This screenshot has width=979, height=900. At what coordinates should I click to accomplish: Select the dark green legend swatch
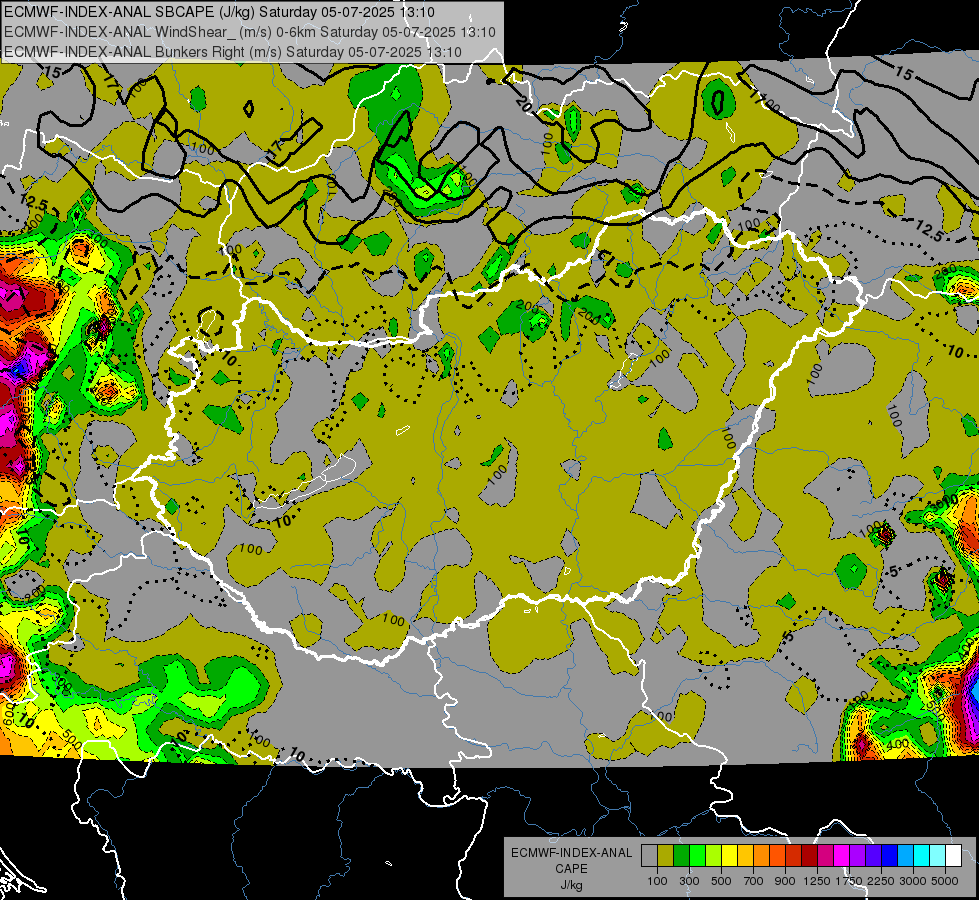(681, 855)
